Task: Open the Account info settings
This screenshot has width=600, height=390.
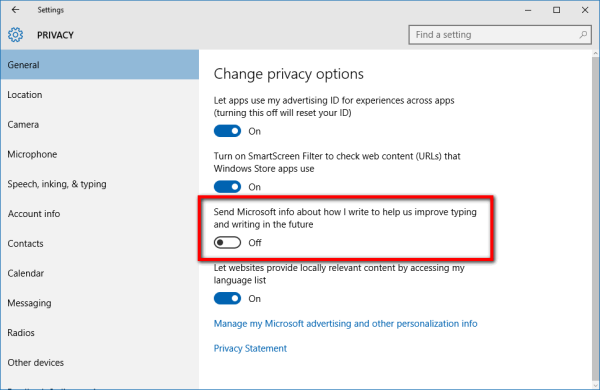Action: (x=100, y=214)
